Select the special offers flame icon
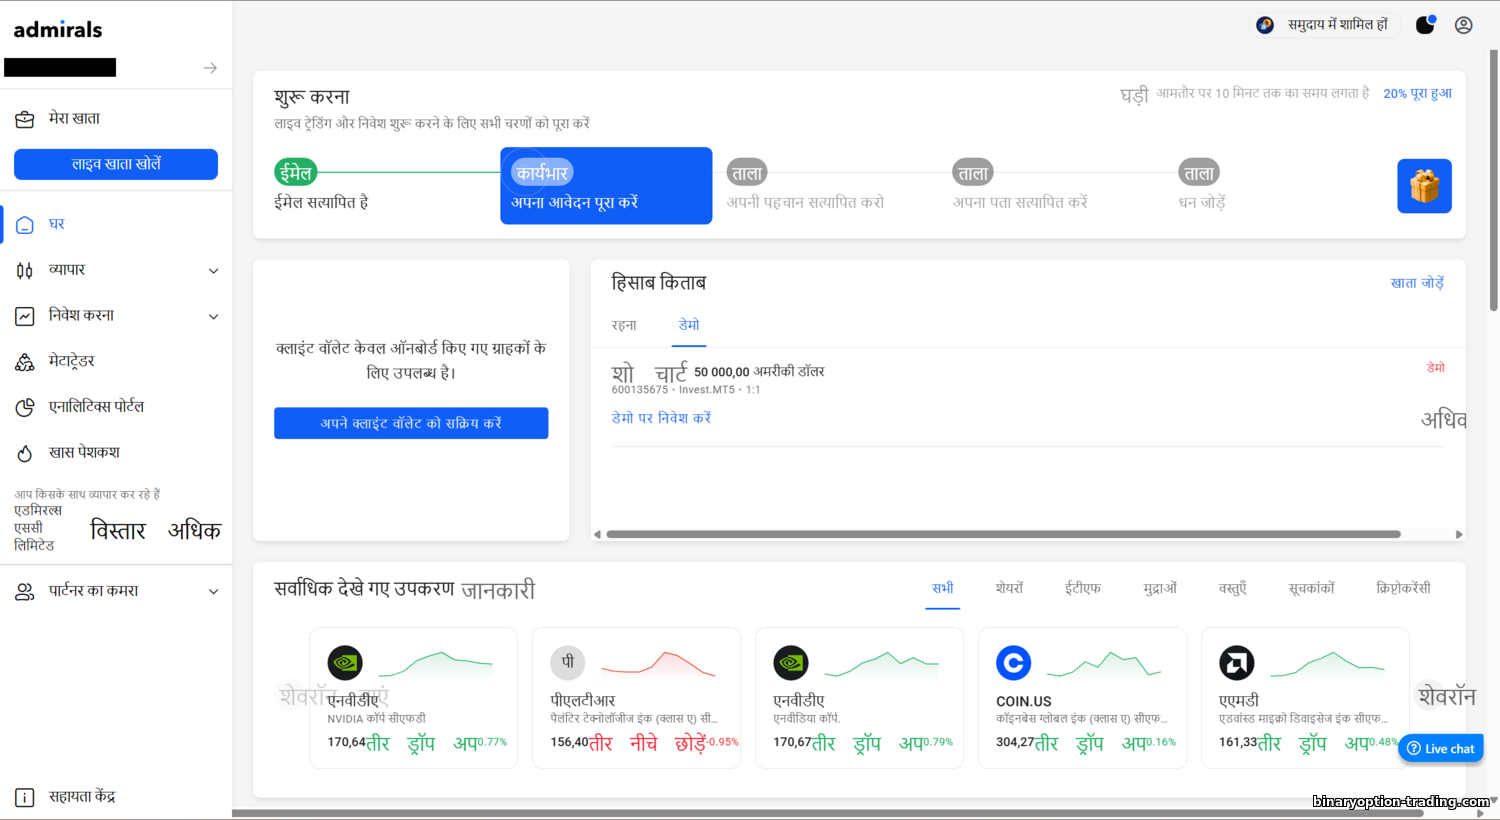 [25, 453]
